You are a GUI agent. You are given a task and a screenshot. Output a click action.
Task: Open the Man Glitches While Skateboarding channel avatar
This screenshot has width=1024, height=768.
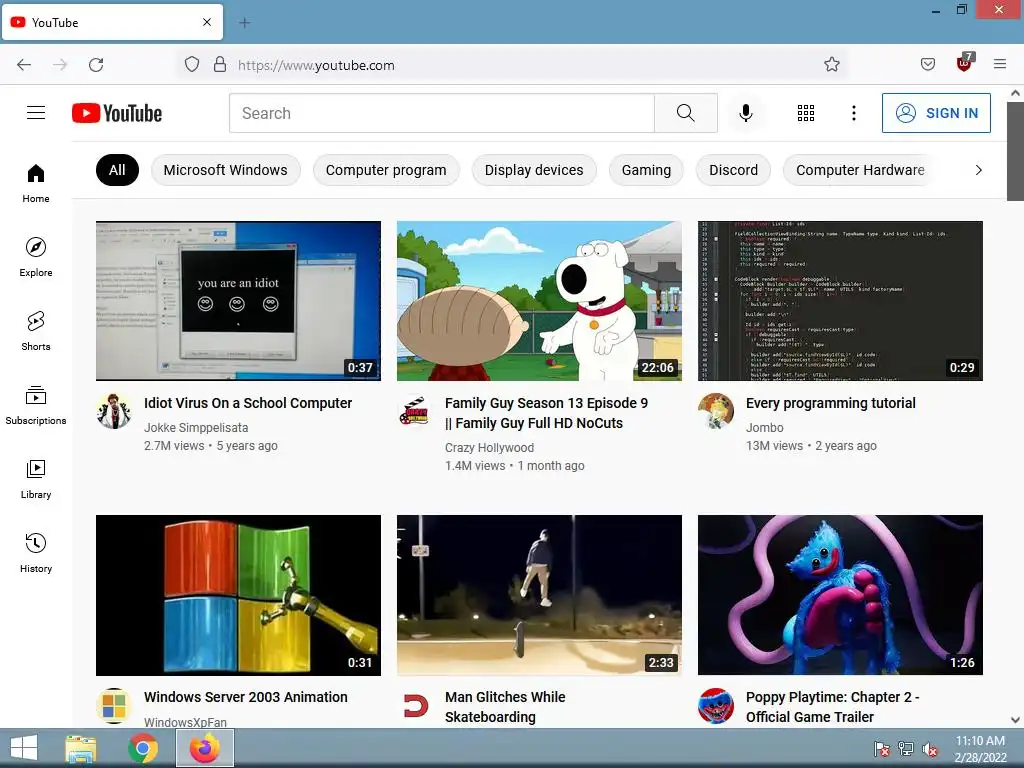[415, 705]
